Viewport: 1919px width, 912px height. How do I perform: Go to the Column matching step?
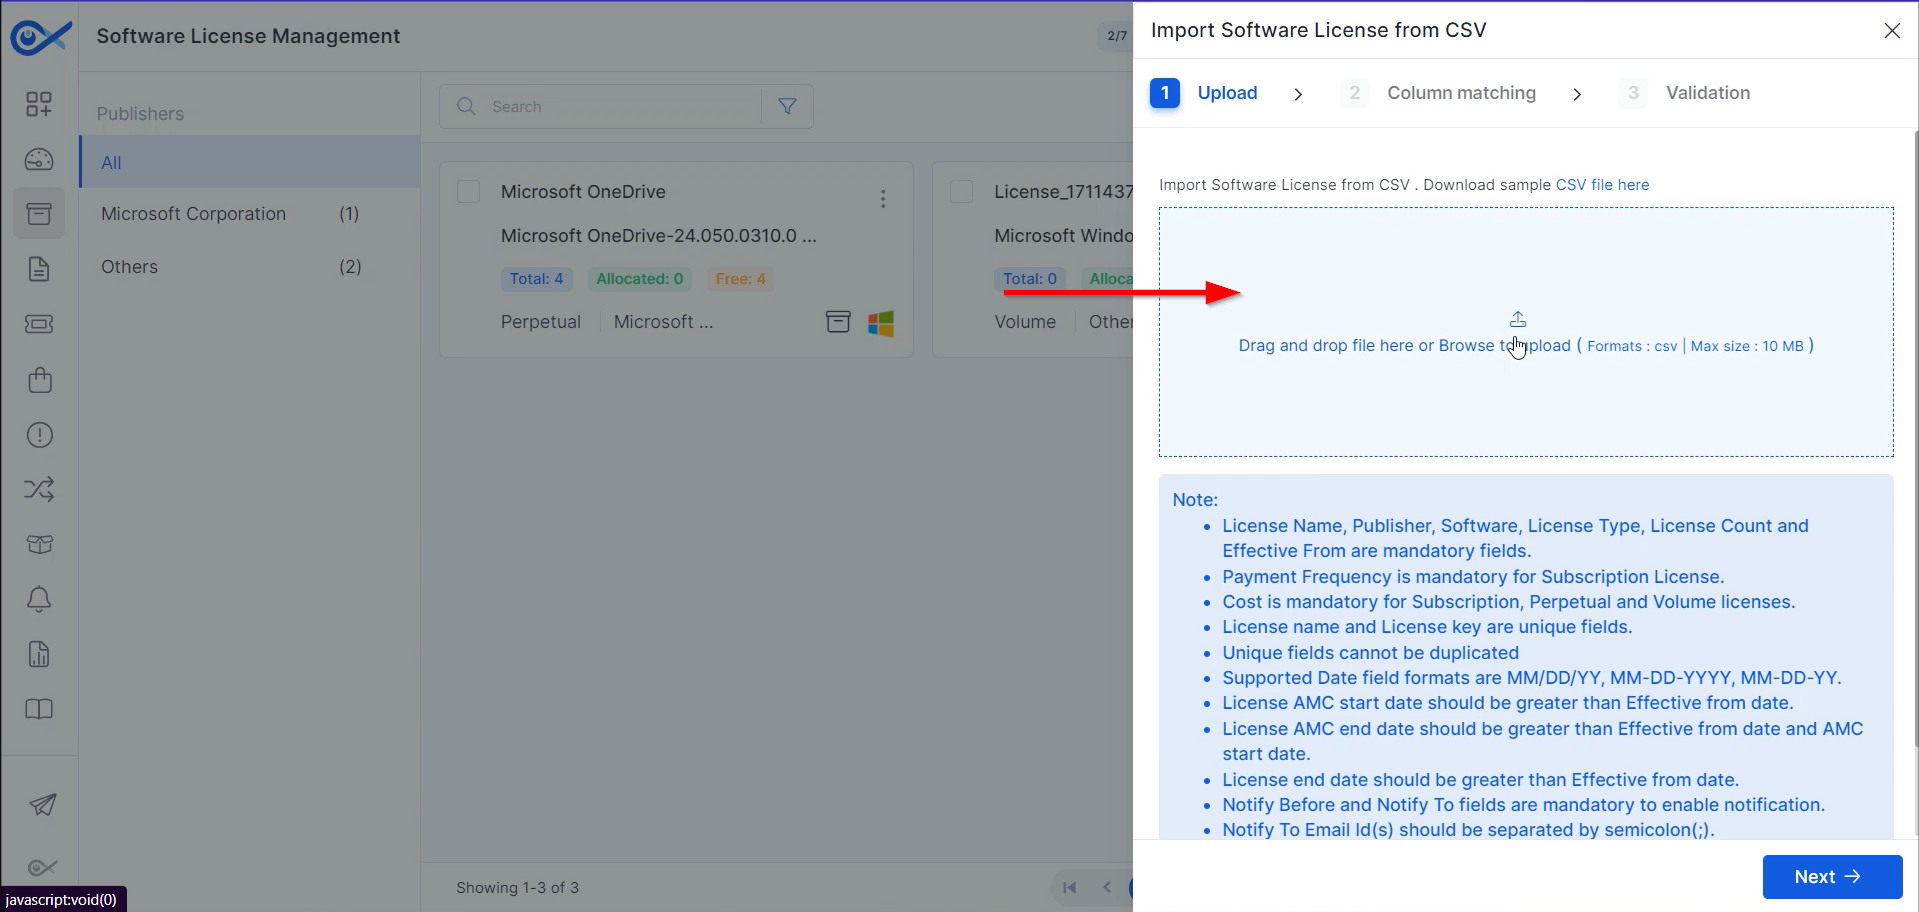tap(1460, 93)
